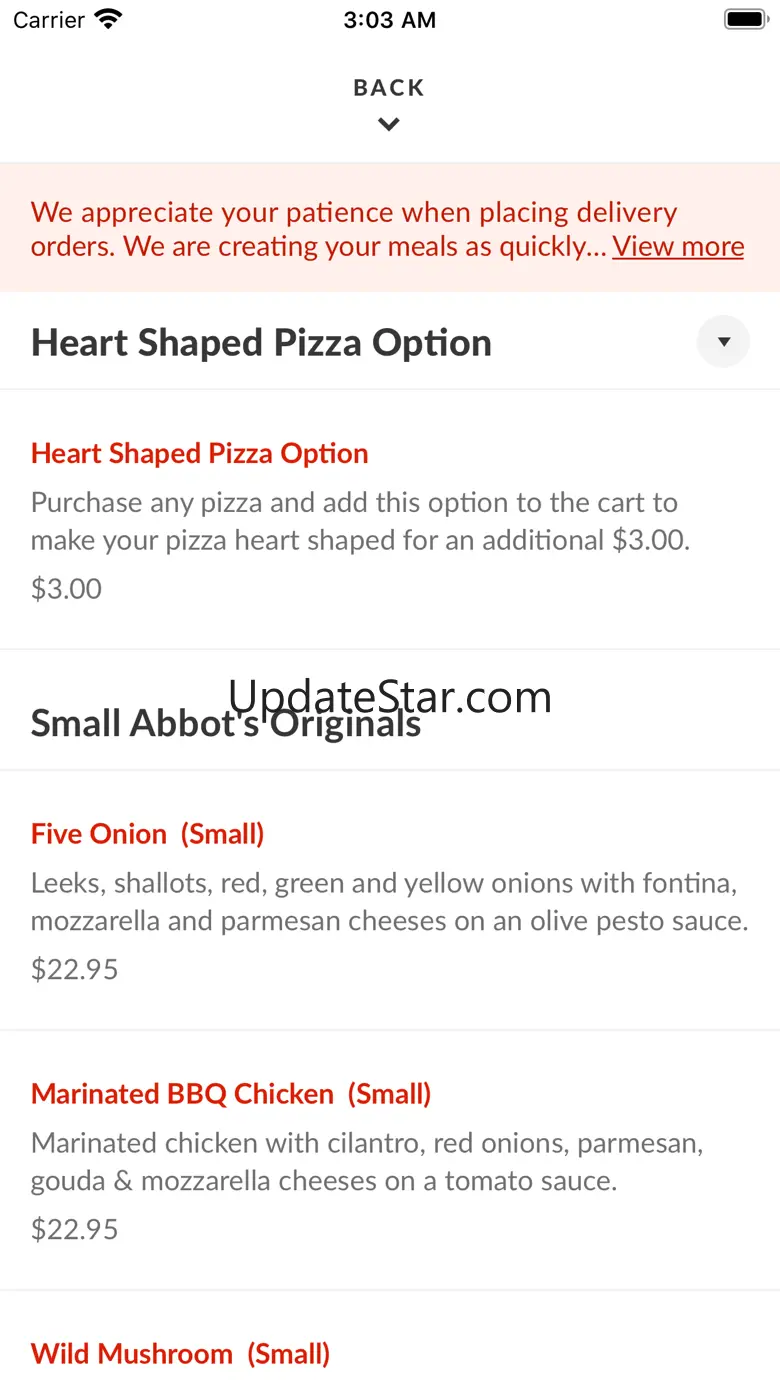Click the $3.00 price
The width and height of the screenshot is (780, 1387).
click(66, 588)
